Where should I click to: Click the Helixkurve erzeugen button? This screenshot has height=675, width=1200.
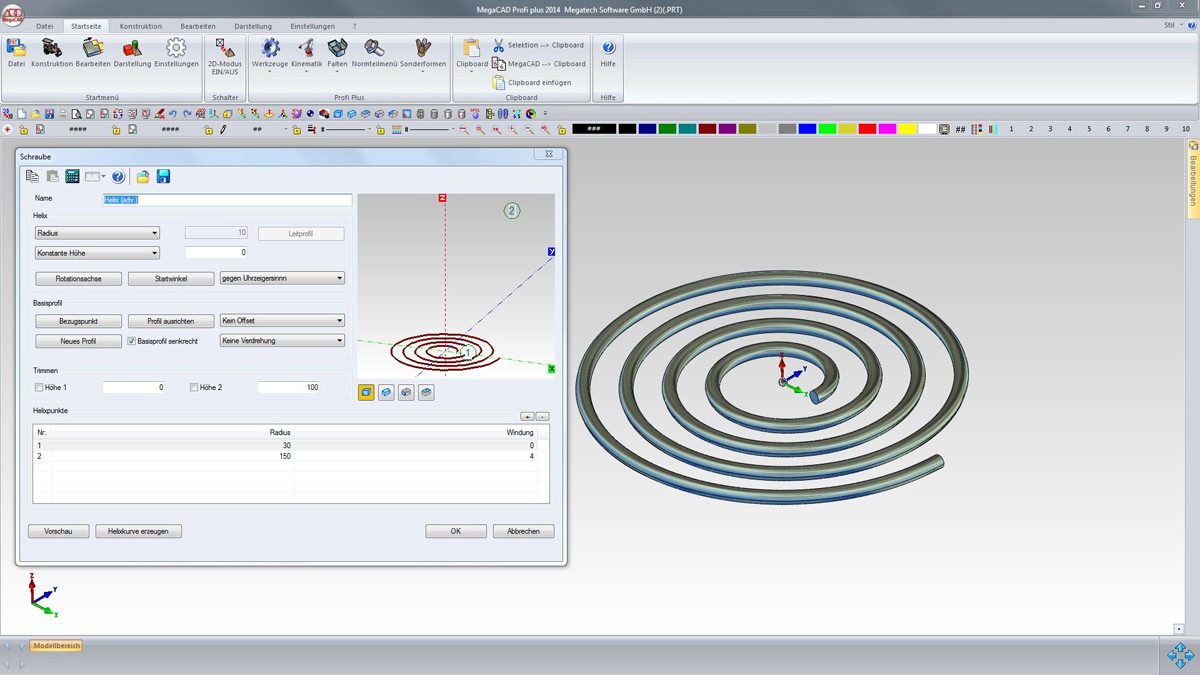click(139, 531)
